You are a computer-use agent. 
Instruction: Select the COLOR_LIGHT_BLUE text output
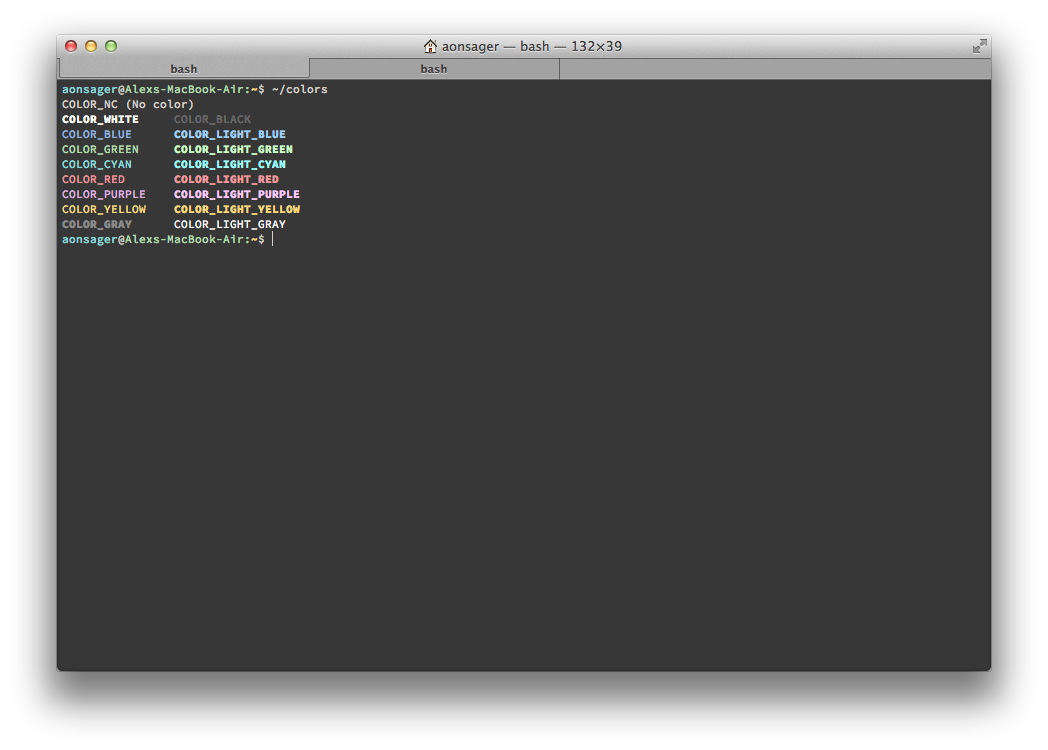point(229,134)
